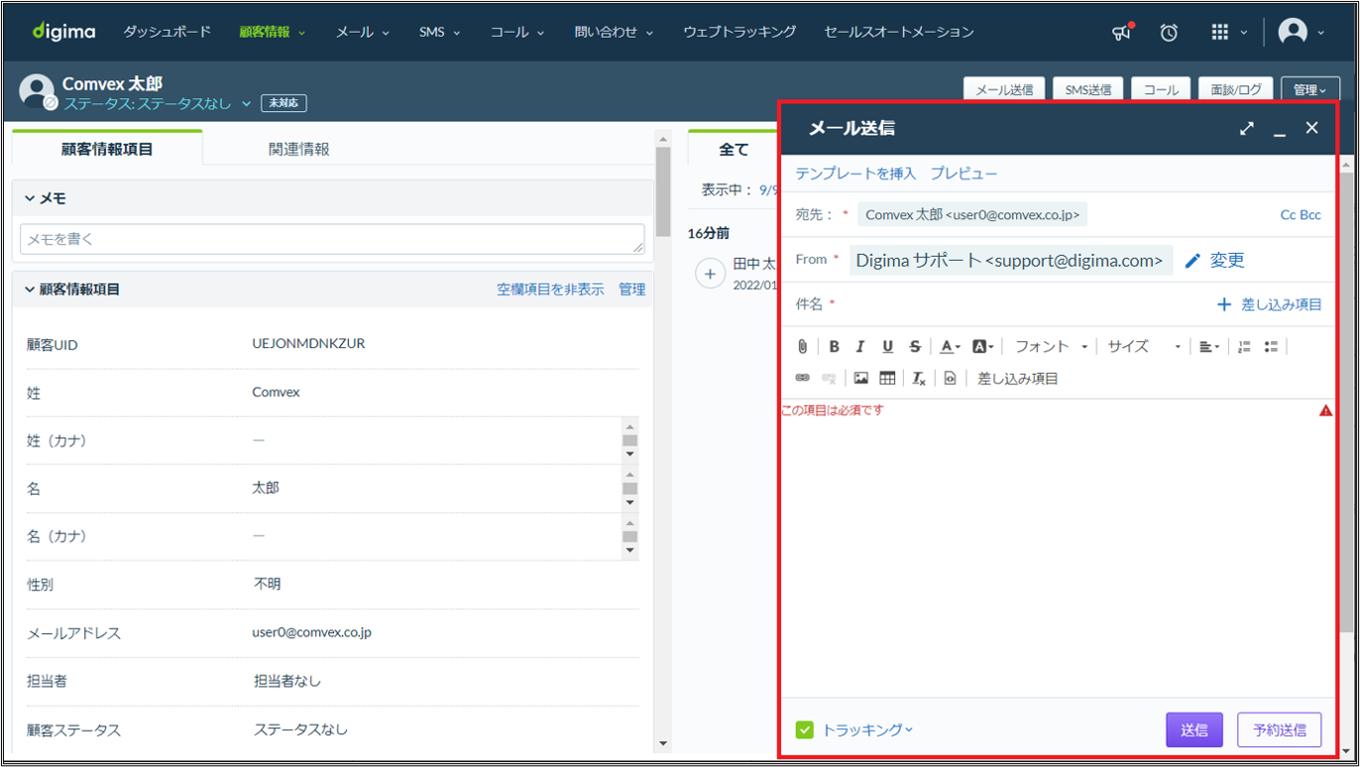Open the サイズ dropdown

1144,347
